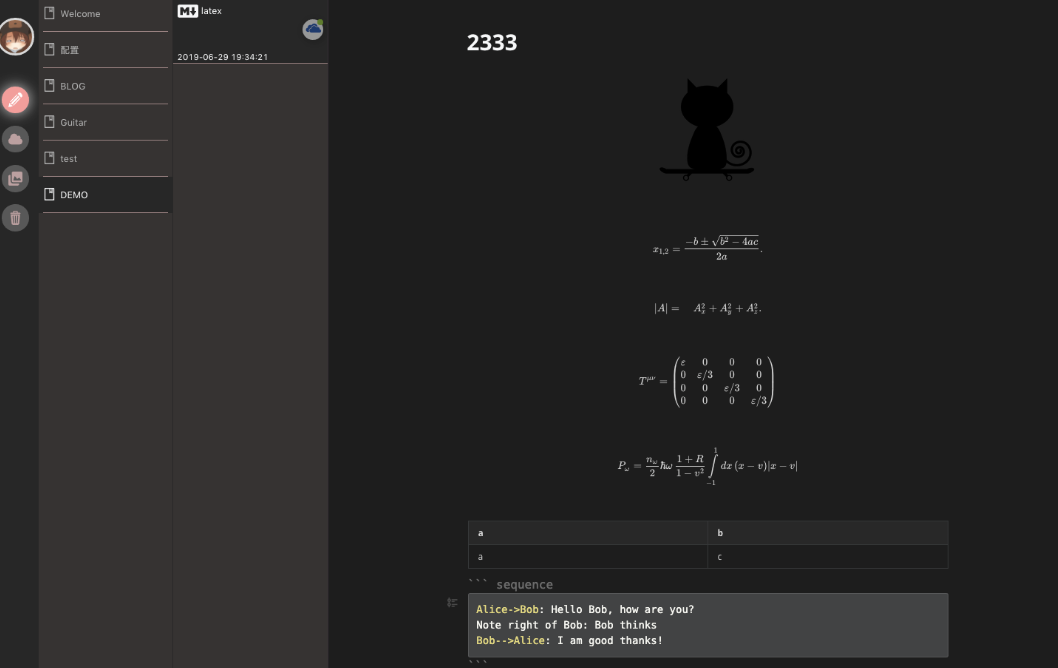The image size is (1058, 668).
Task: Click the page icon beside DEMO
Action: coord(49,194)
